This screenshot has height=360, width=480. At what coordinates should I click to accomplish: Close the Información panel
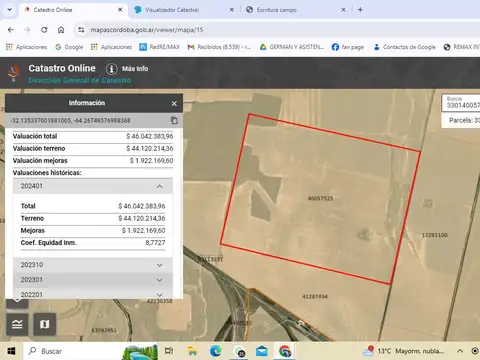(x=174, y=104)
